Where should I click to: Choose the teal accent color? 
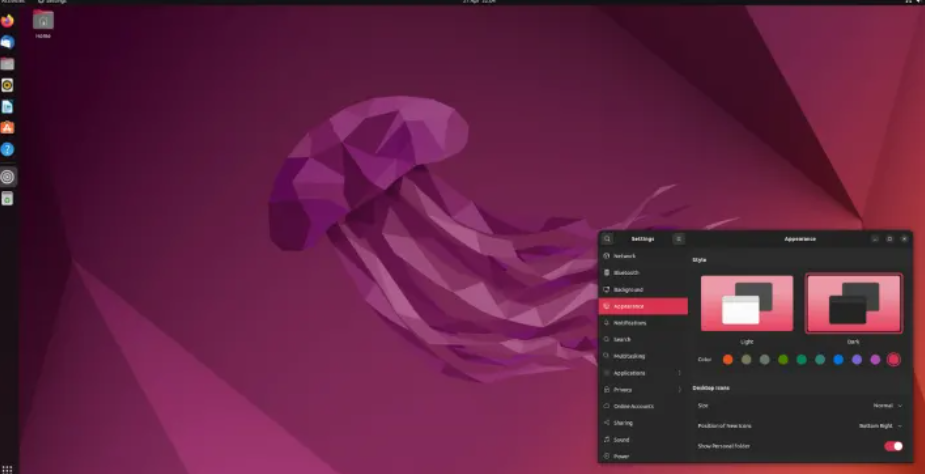820,359
